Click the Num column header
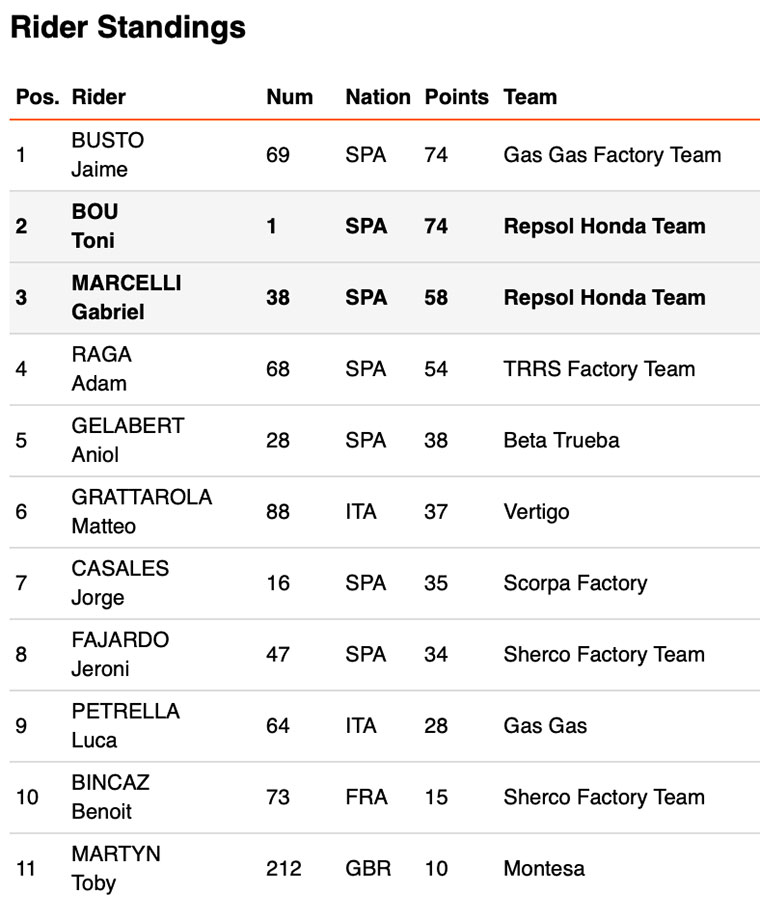Image resolution: width=760 pixels, height=920 pixels. [289, 97]
